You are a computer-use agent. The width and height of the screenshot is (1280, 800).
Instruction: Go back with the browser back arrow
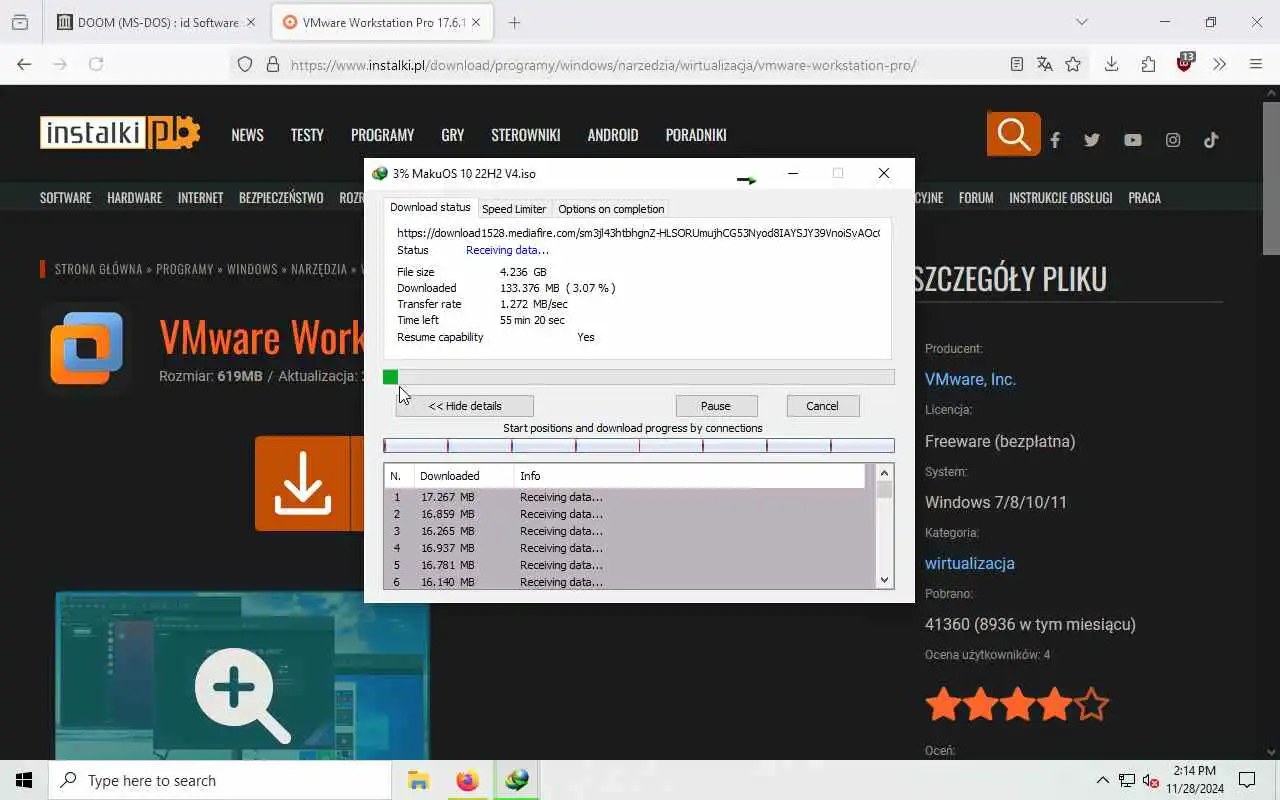[x=24, y=64]
